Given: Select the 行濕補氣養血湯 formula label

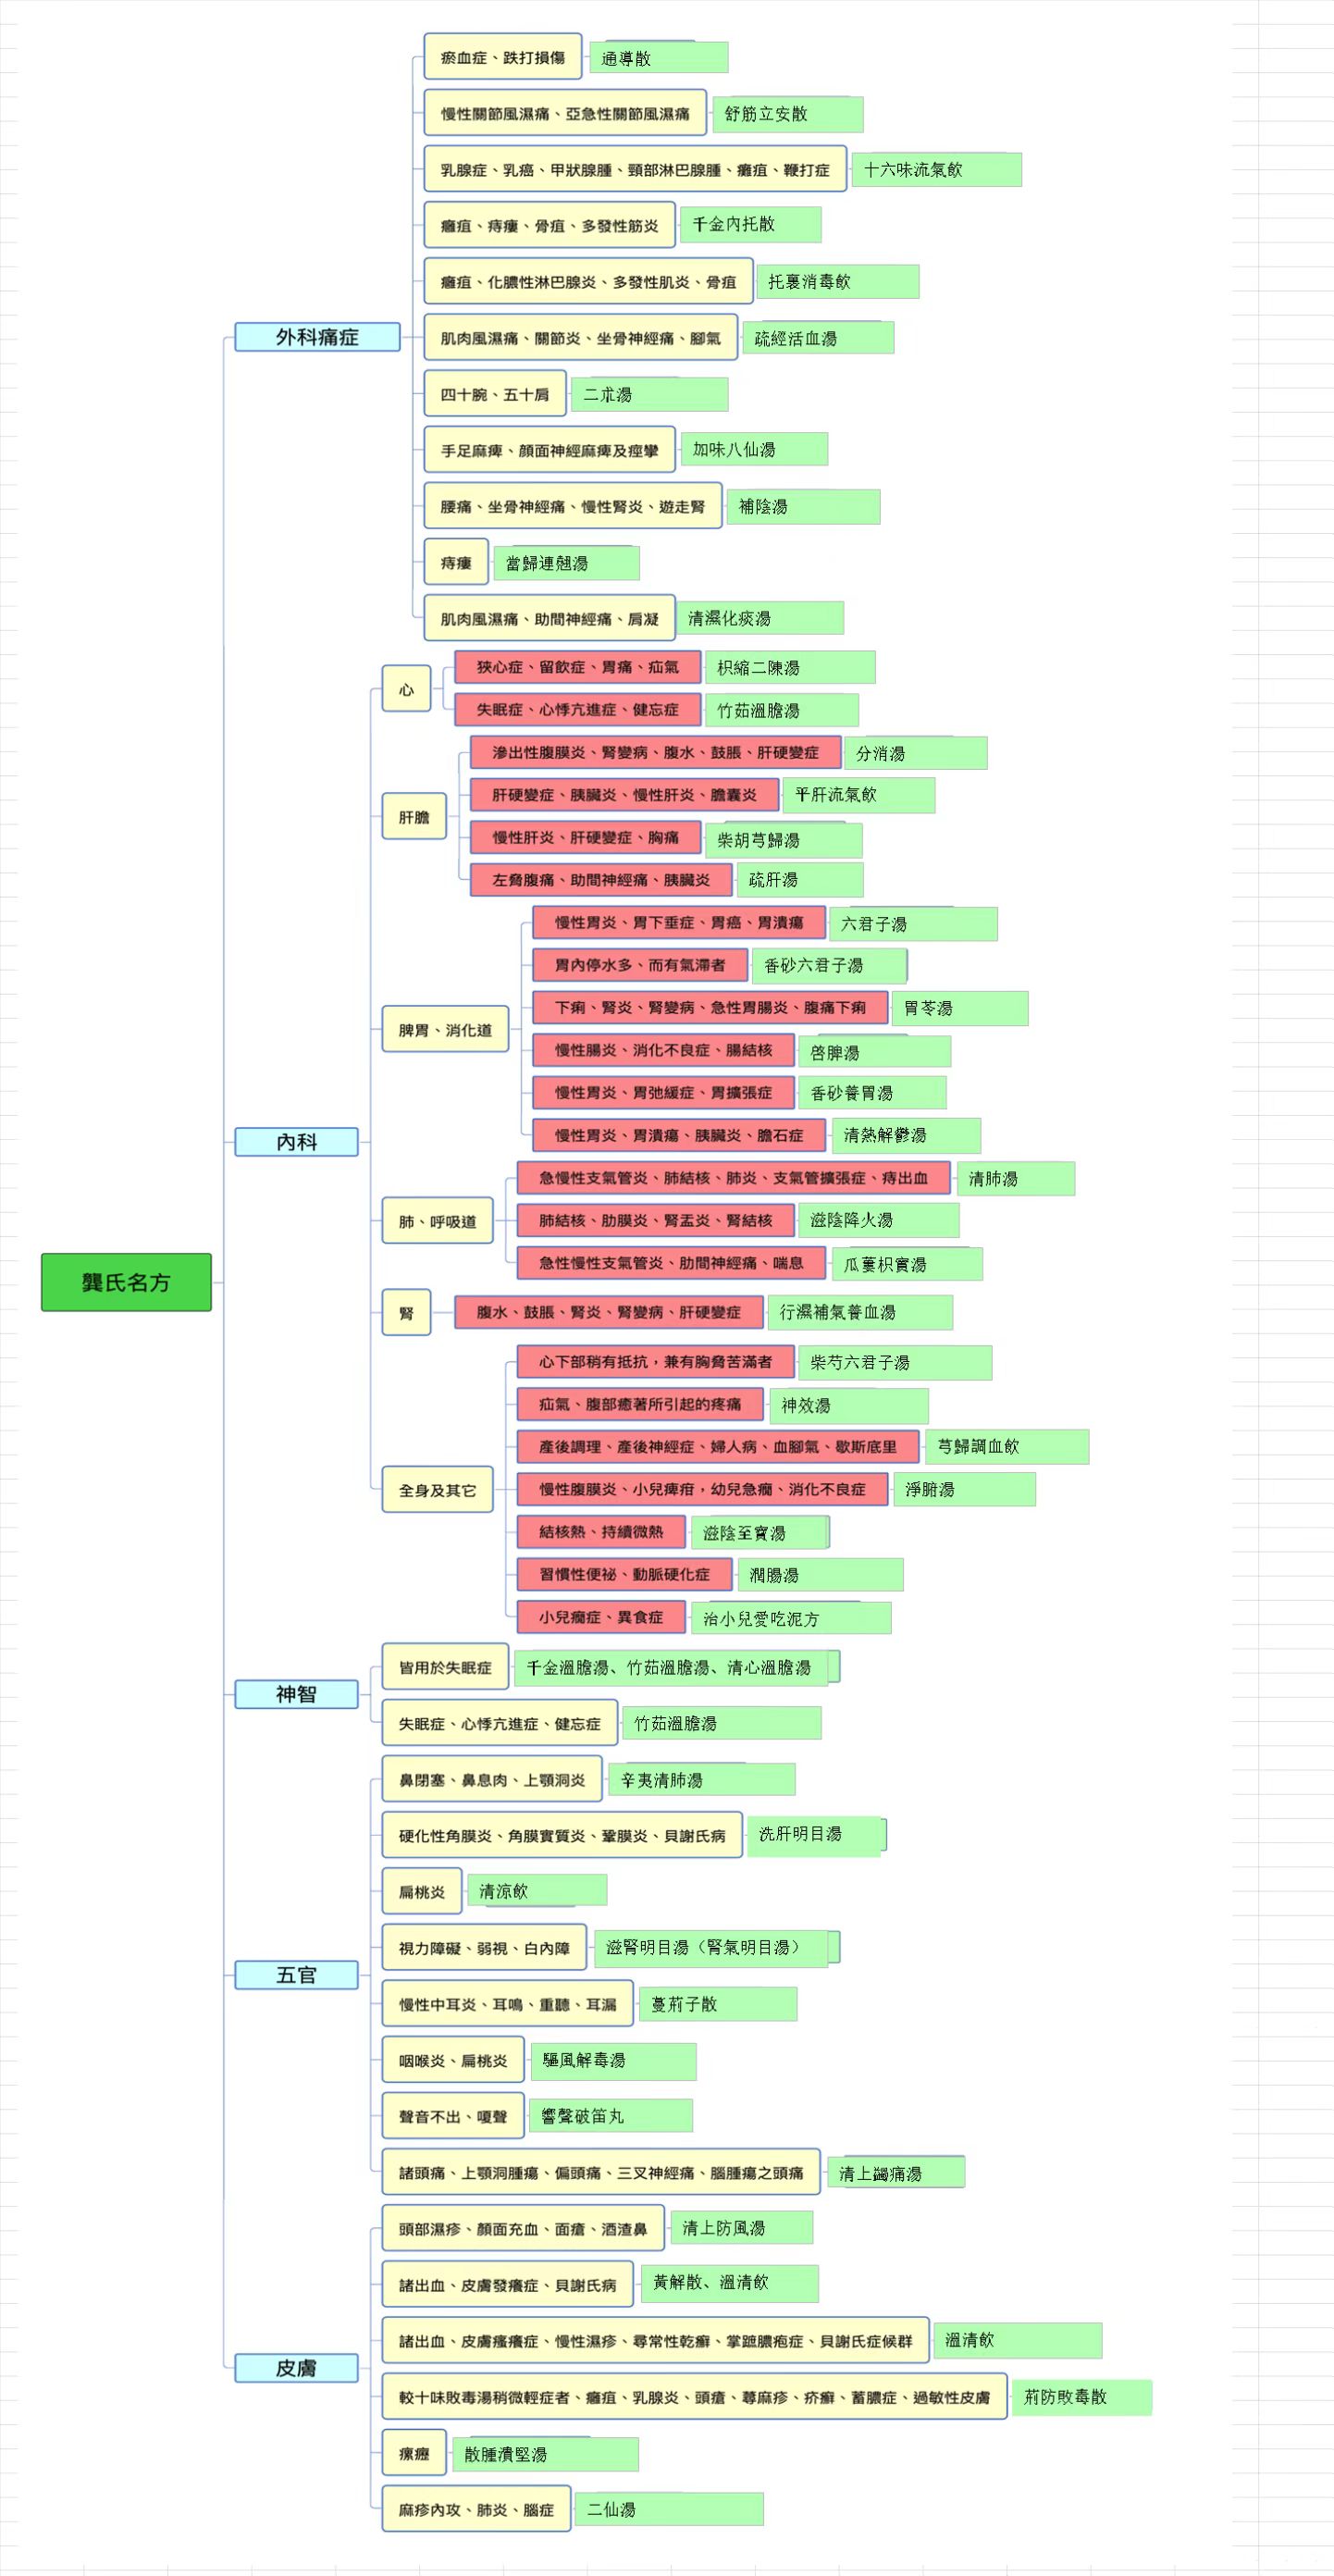Looking at the screenshot, I should (860, 1313).
